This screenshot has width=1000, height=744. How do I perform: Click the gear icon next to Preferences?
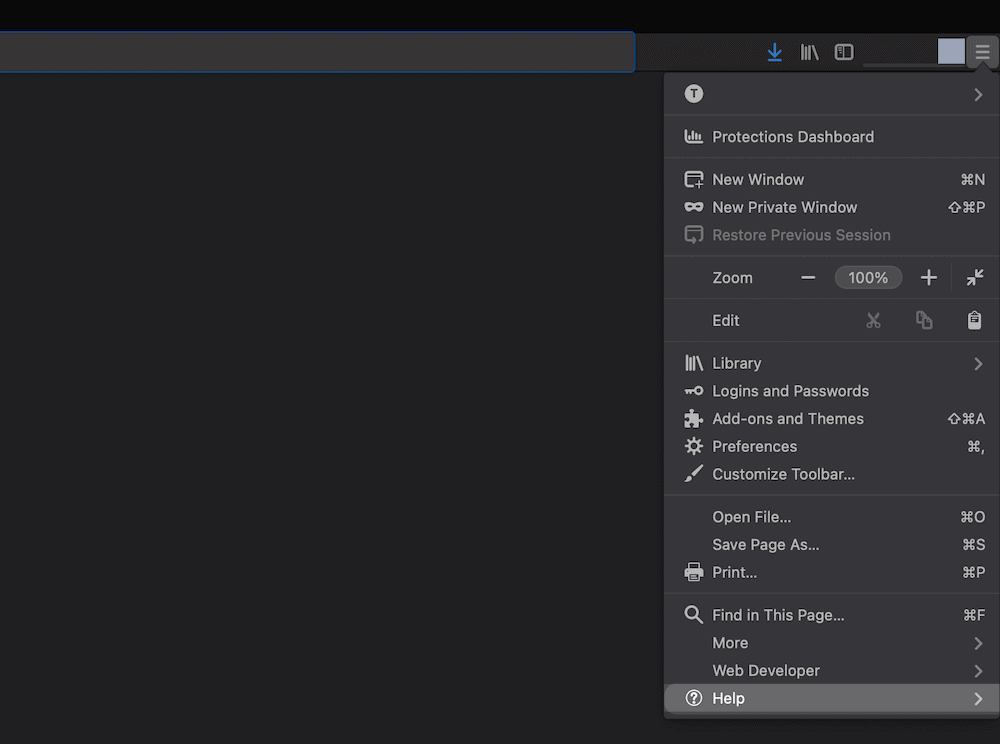coord(693,447)
